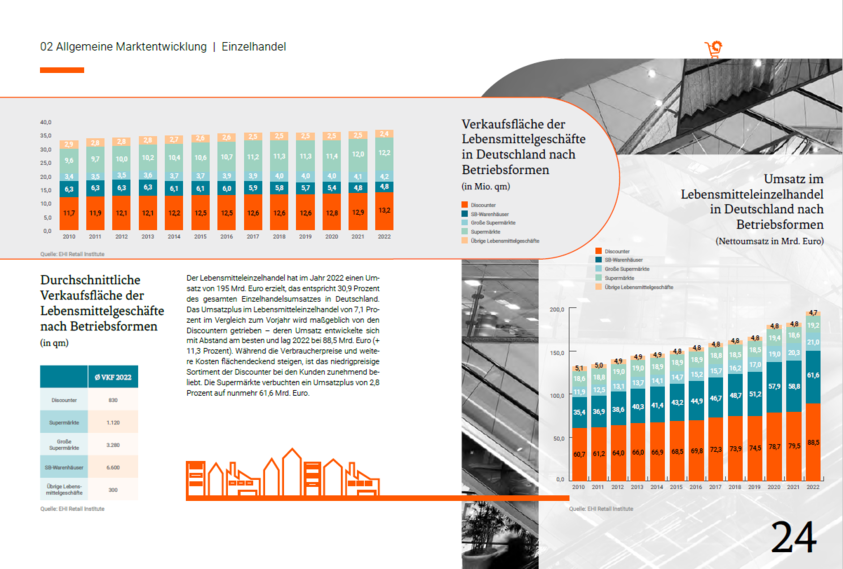Click bar label '13,2' in 2022 Verkaufsfläche bar
Viewport: 843px width, 569px height.
384,210
